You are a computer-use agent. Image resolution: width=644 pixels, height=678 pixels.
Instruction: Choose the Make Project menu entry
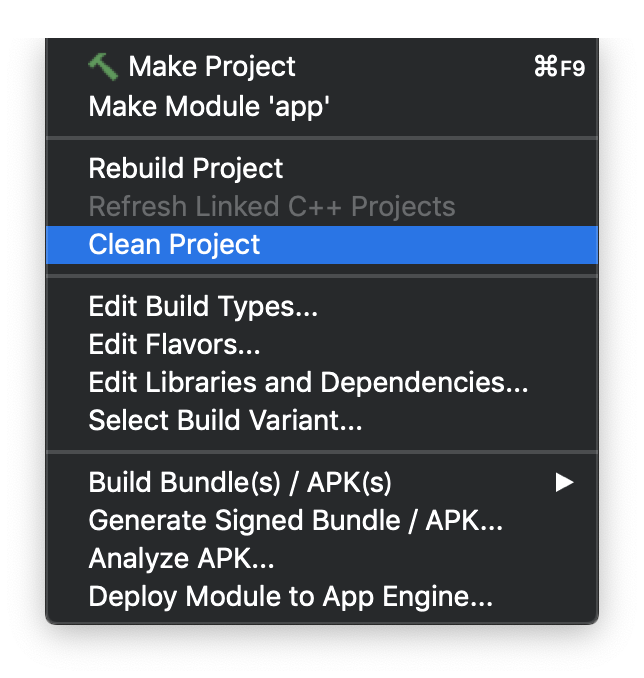point(322,67)
